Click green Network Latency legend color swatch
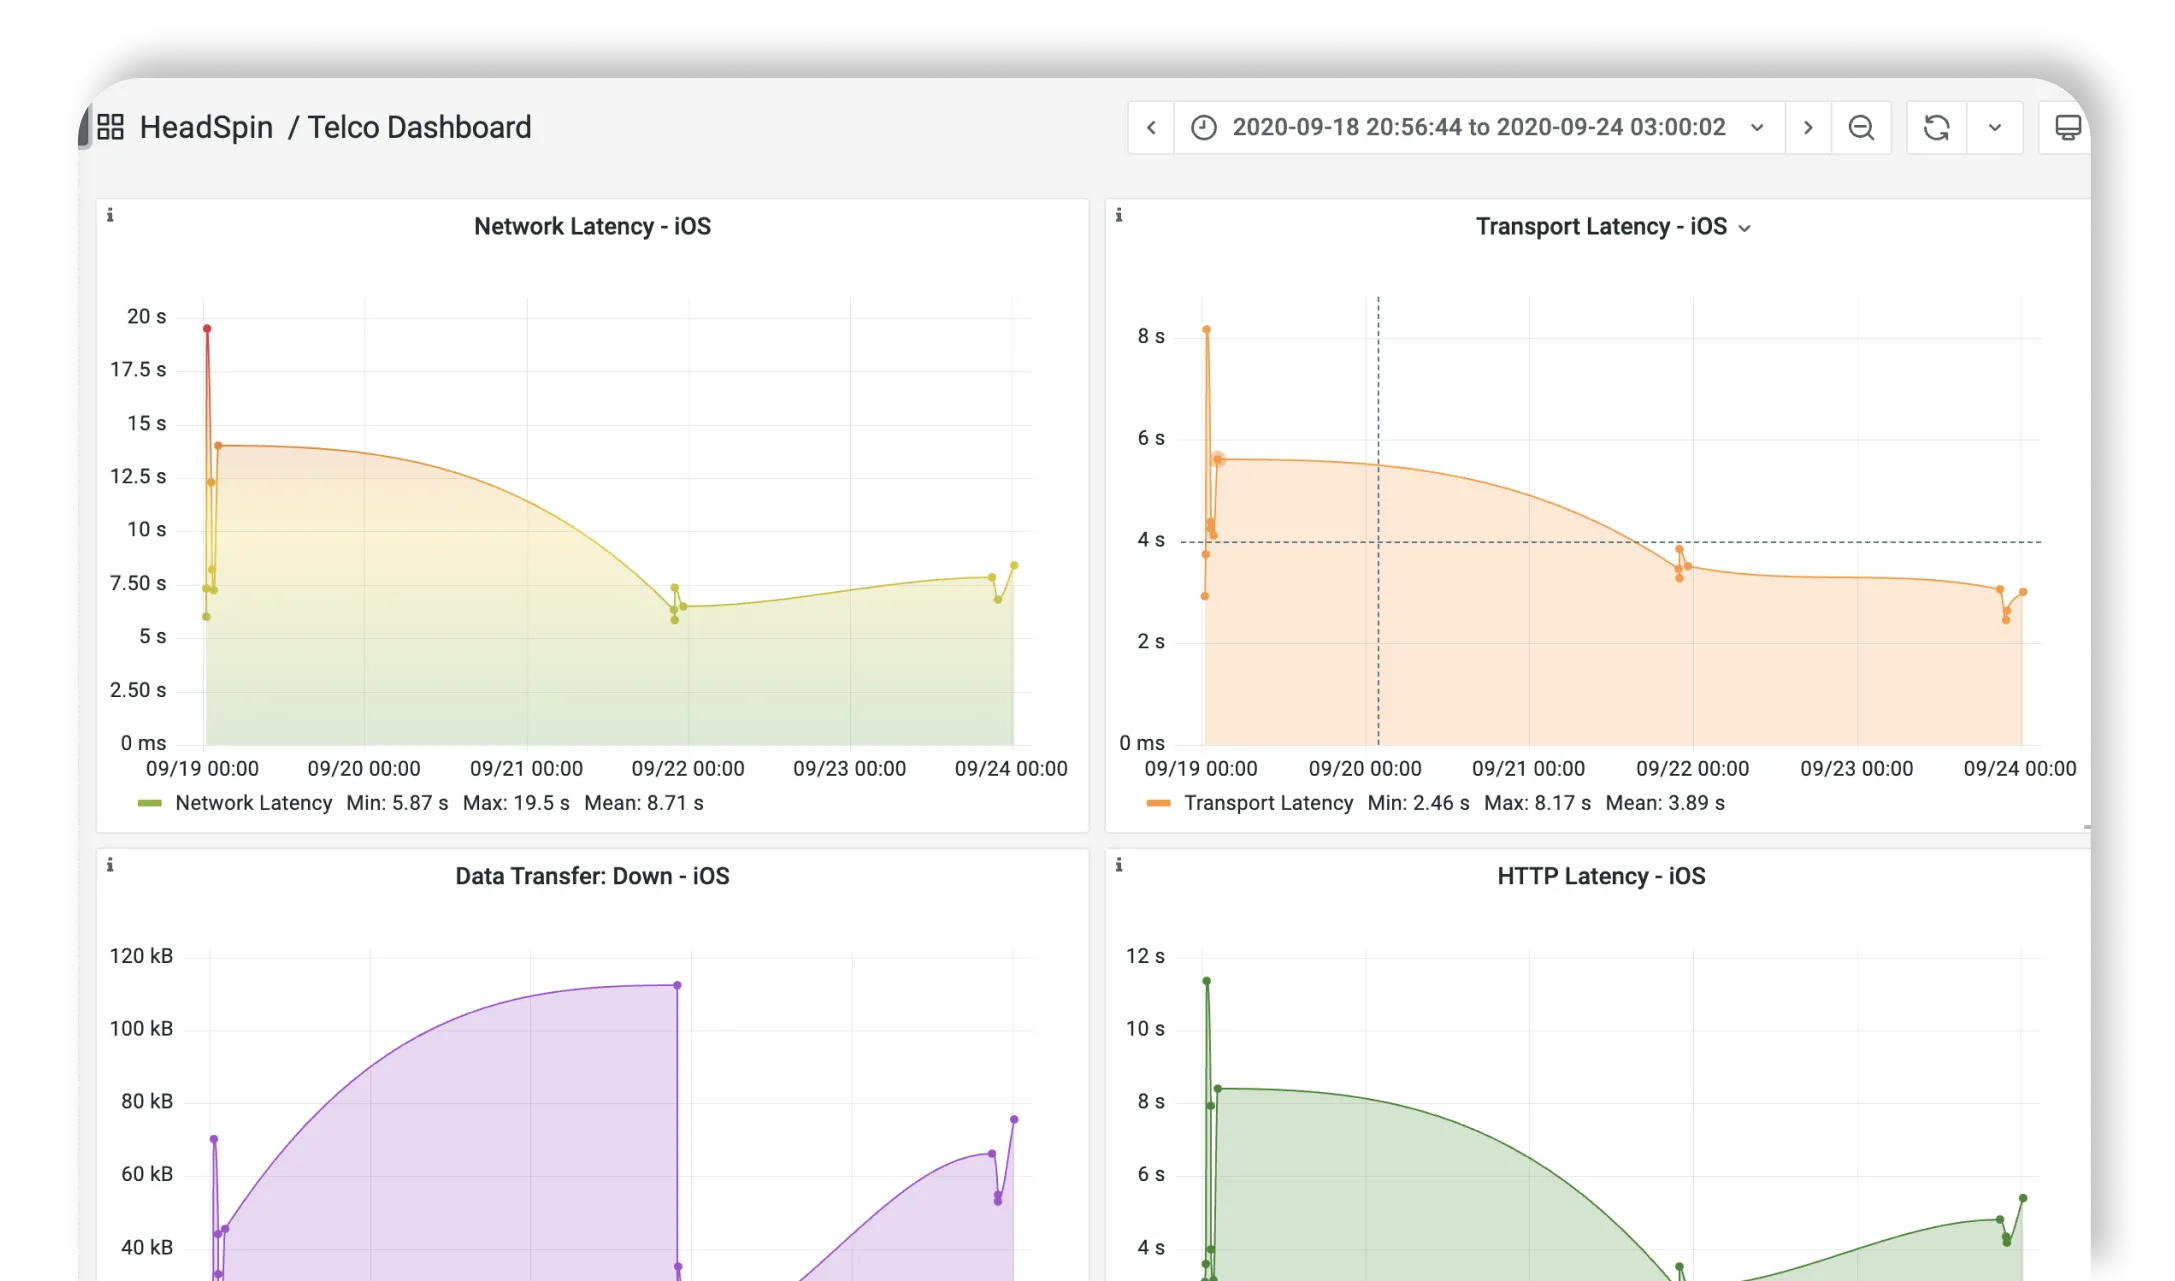Screen dimensions: 2175x1281 pos(150,803)
